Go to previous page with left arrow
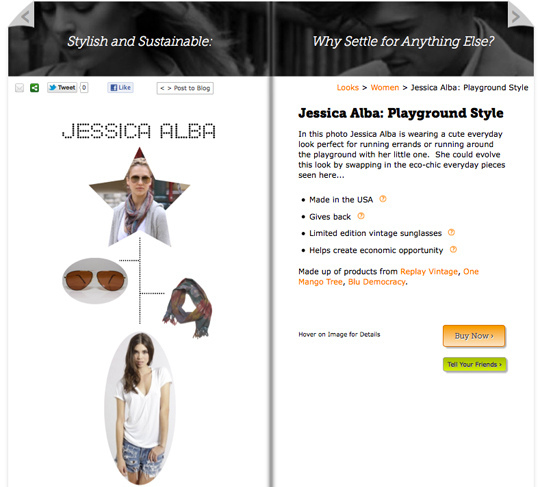 click(x=23, y=16)
